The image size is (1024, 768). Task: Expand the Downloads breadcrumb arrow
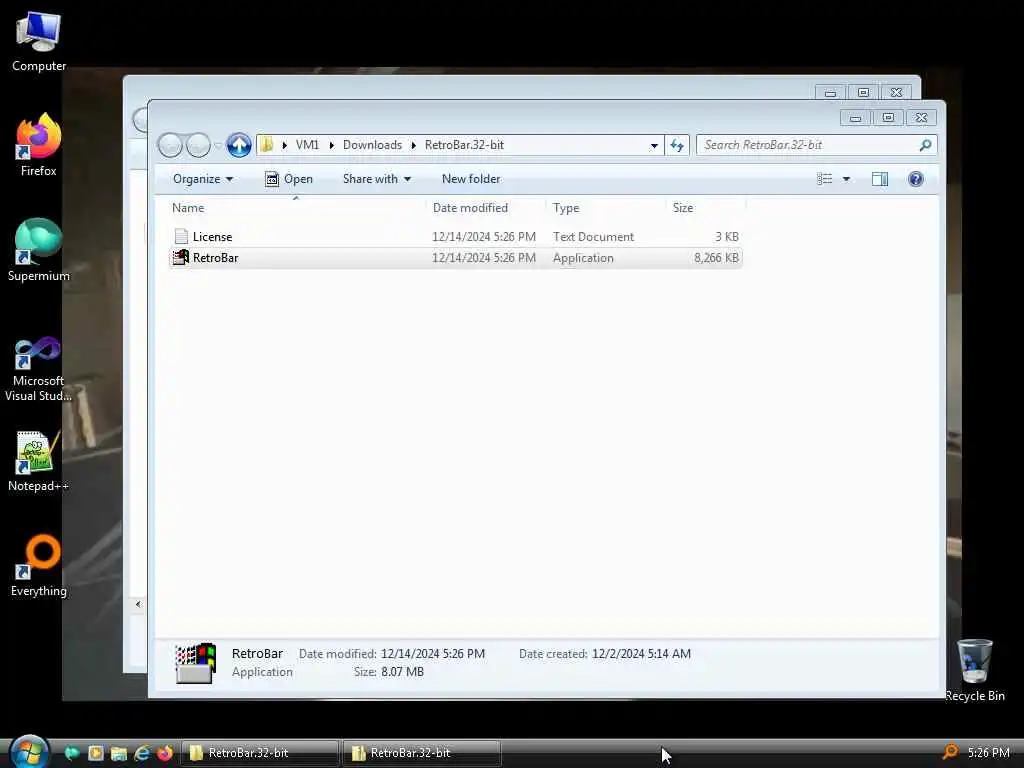[x=413, y=146]
